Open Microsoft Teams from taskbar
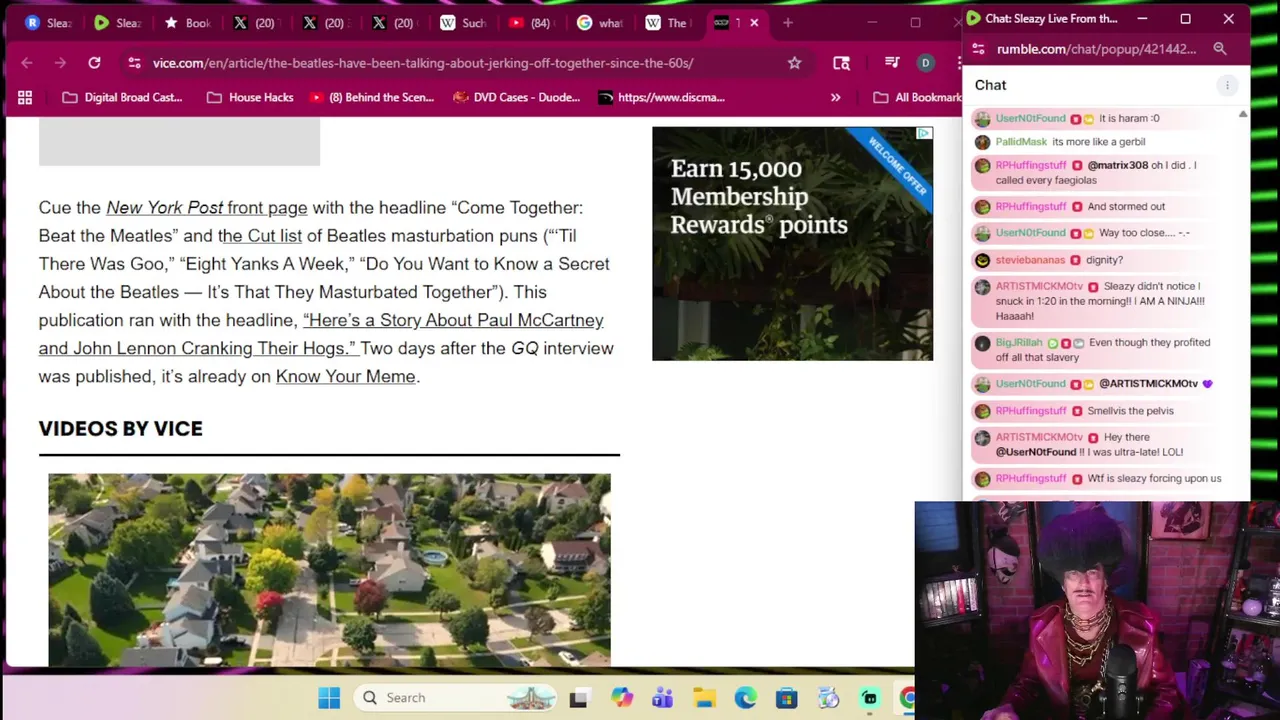The image size is (1280, 720). (x=662, y=697)
